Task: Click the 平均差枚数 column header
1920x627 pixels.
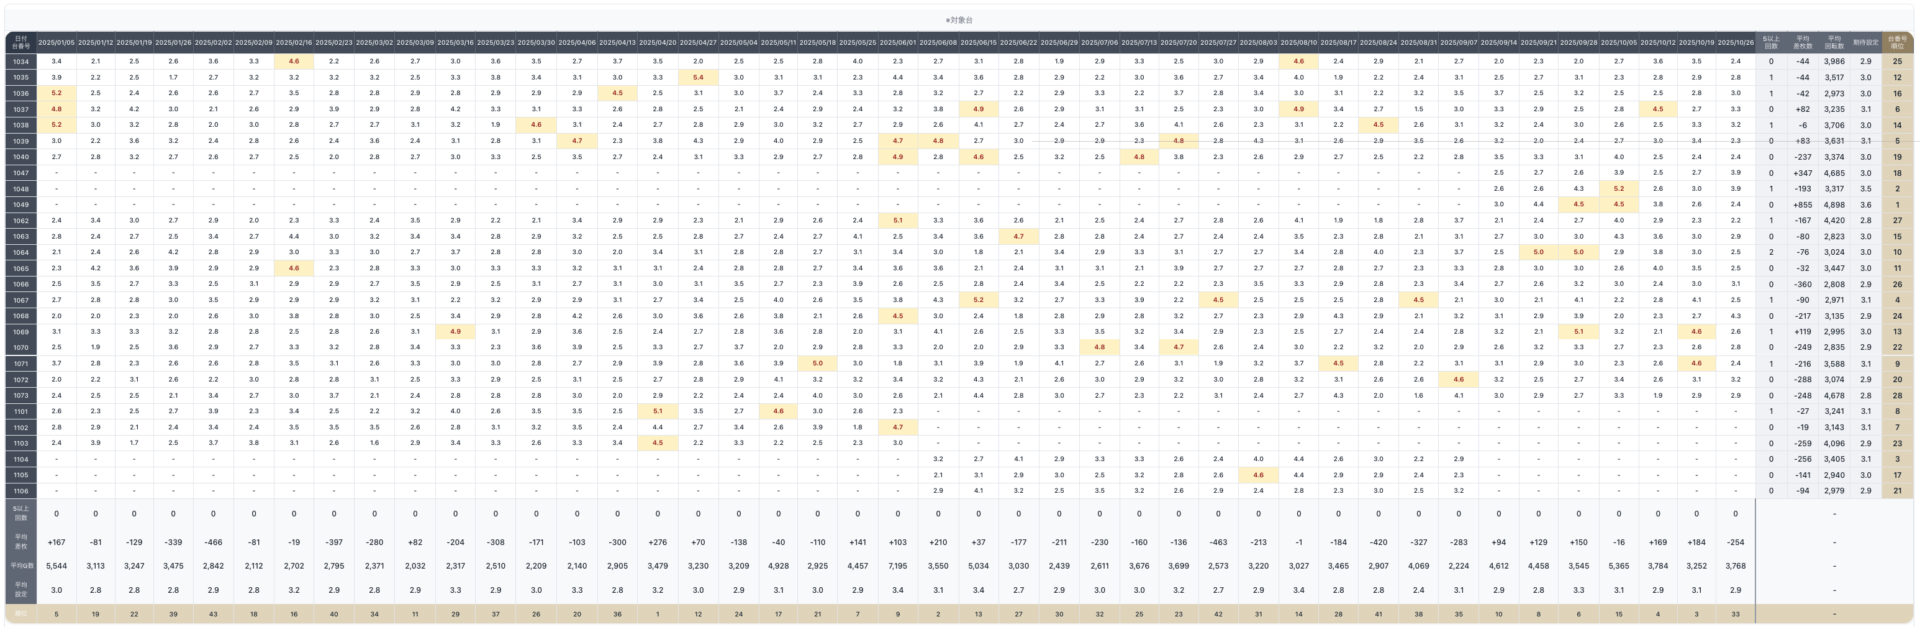Action: coord(1802,43)
